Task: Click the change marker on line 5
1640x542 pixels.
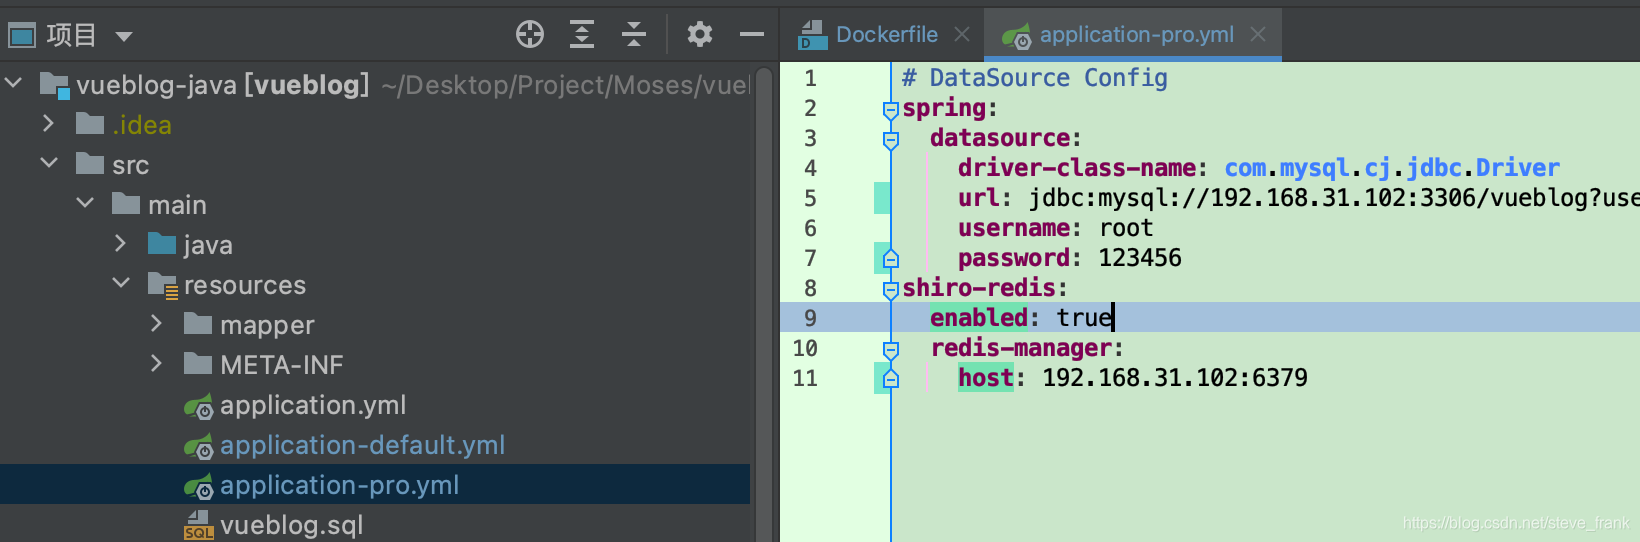Action: point(881,198)
